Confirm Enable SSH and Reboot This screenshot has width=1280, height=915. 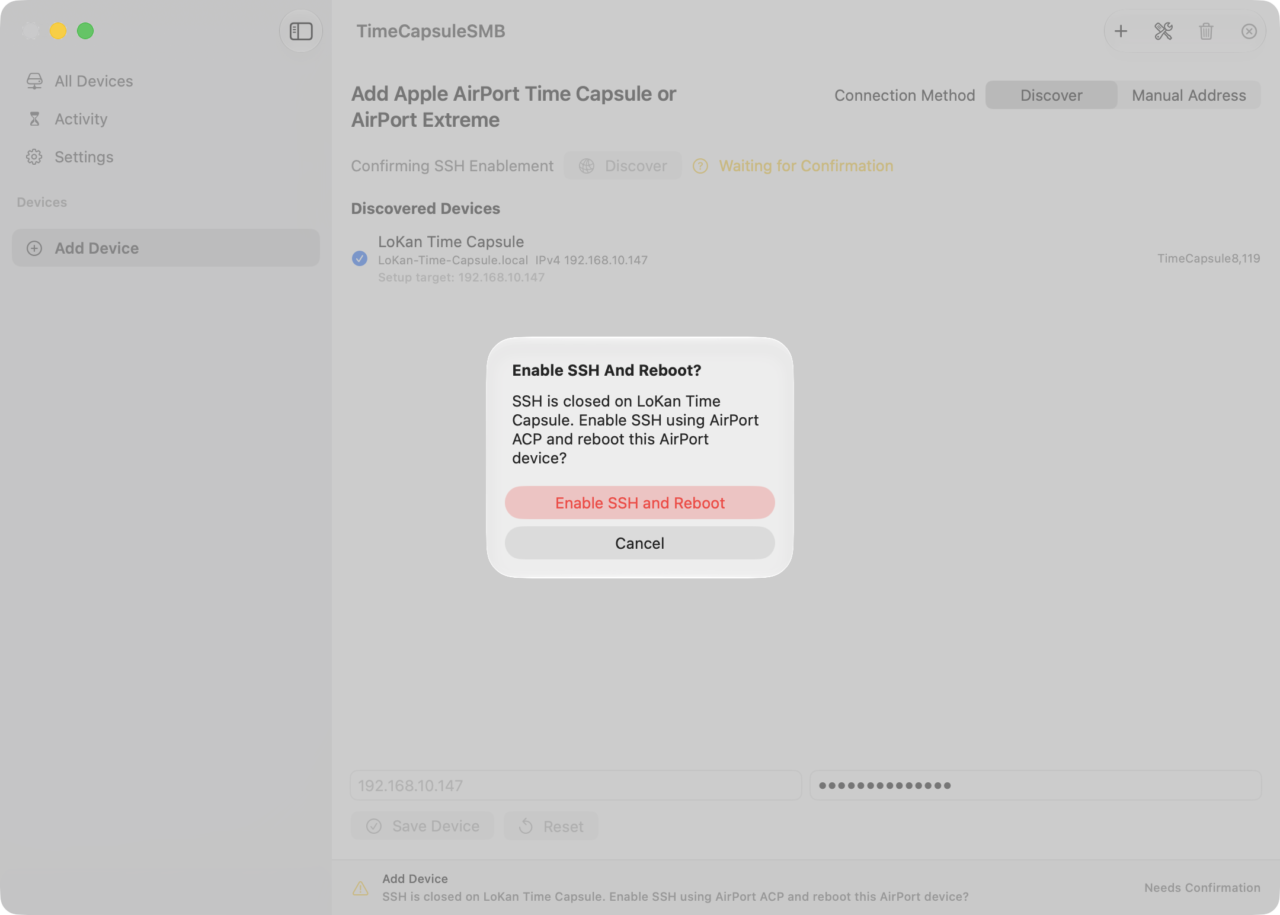pos(640,503)
